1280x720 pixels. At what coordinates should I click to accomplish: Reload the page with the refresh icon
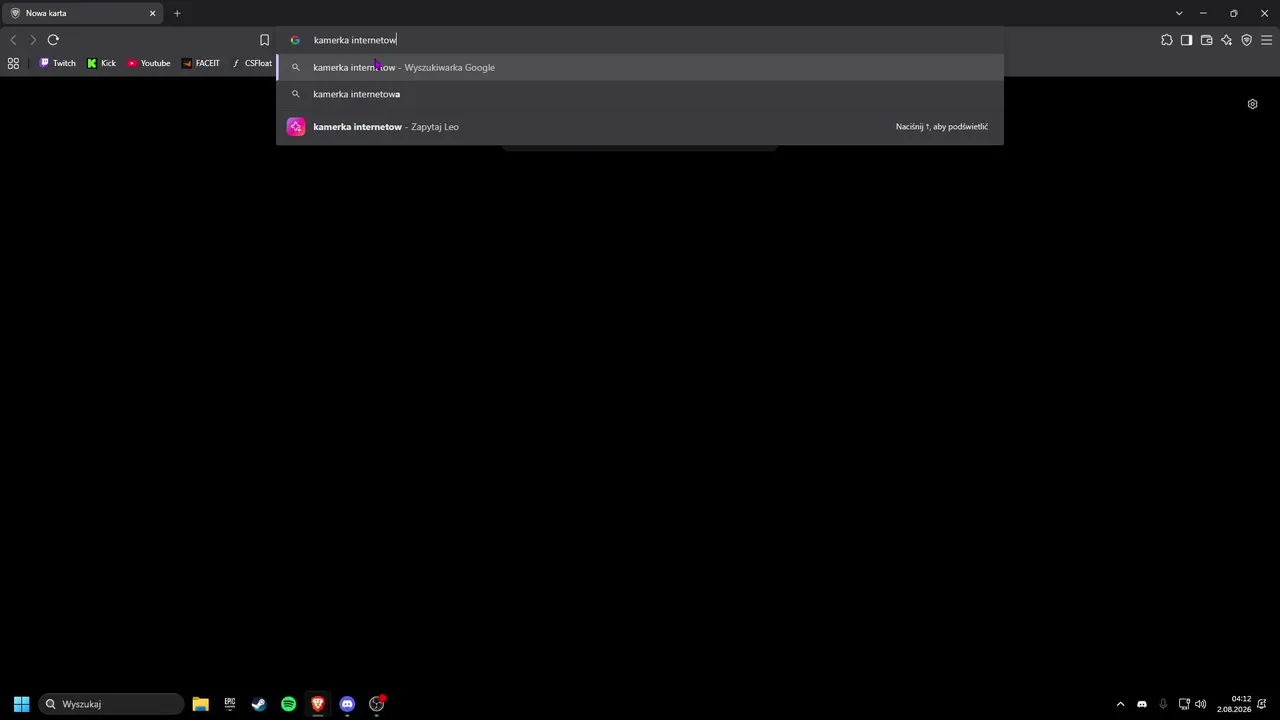coord(53,40)
